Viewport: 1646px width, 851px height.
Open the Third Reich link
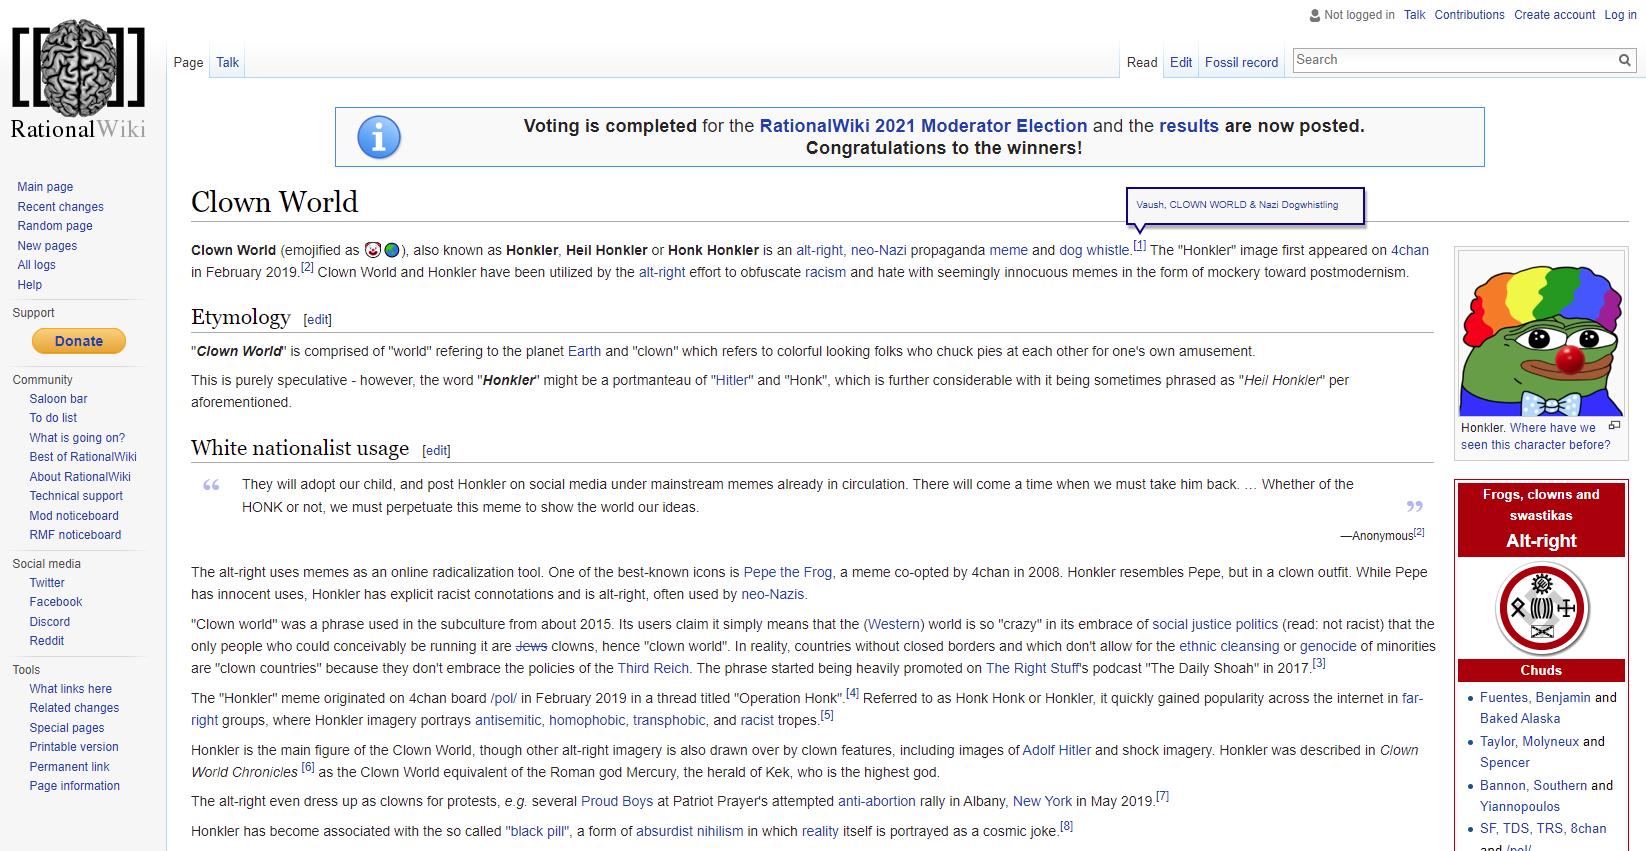coord(653,668)
